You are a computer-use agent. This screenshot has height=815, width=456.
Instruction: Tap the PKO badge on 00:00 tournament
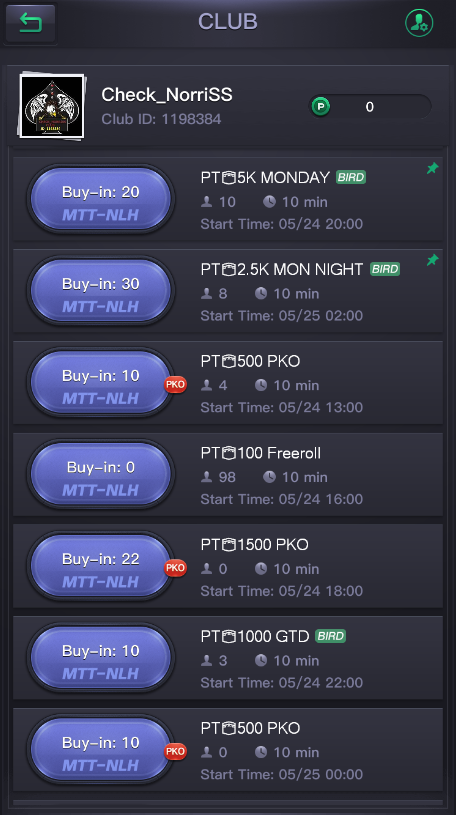click(175, 752)
